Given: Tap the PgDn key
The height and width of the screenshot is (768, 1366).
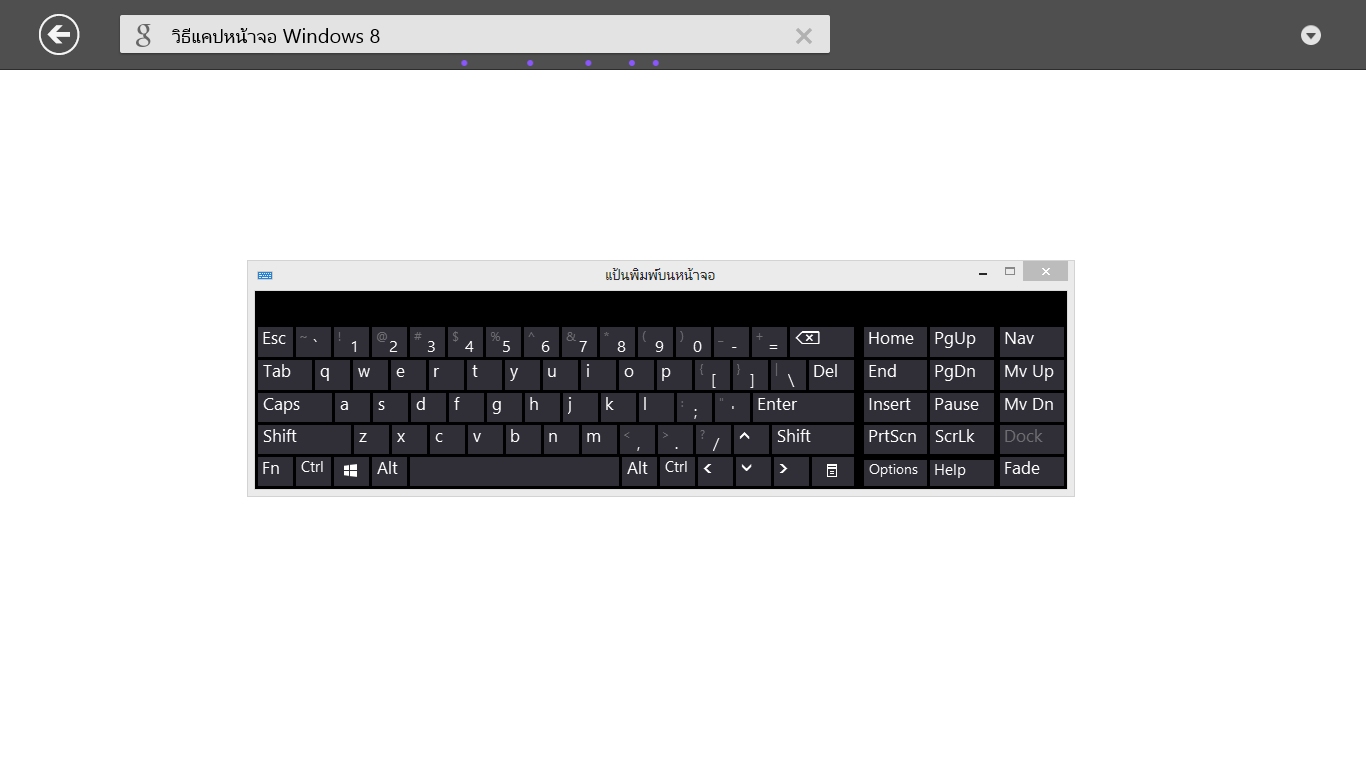Looking at the screenshot, I should click(x=961, y=375).
